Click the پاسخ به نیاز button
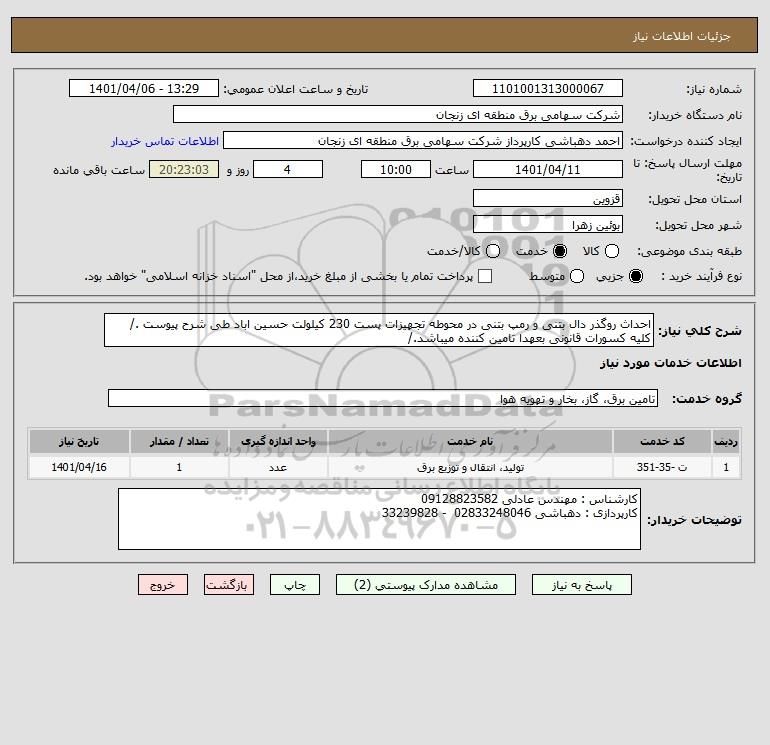This screenshot has width=770, height=745. (x=581, y=584)
